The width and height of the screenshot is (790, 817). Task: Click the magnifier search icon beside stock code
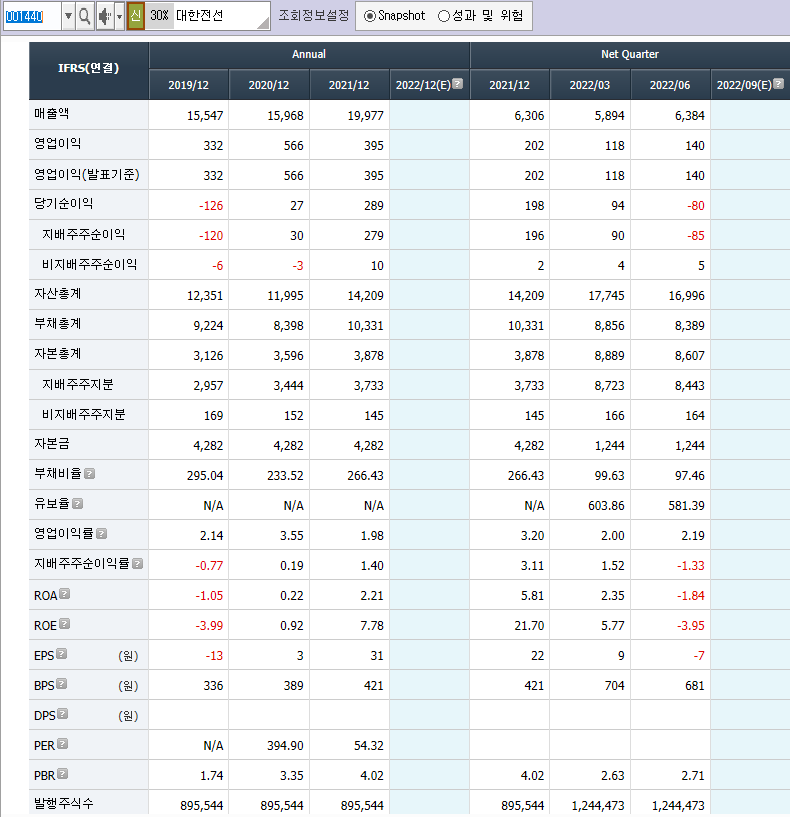click(84, 16)
